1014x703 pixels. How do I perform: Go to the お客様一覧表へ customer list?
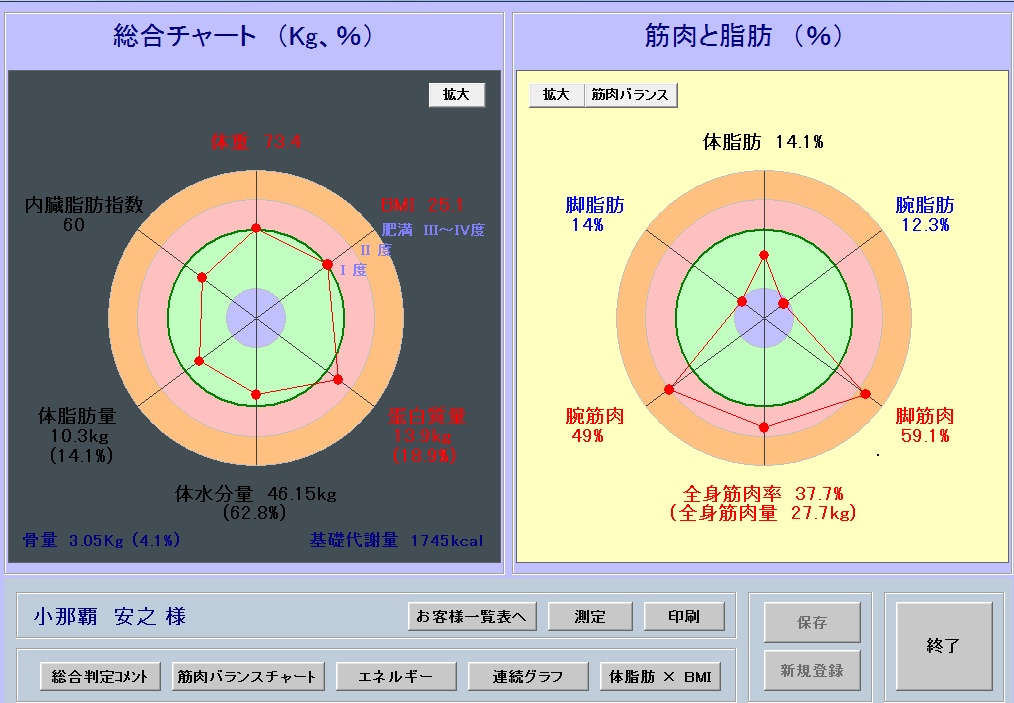pyautogui.click(x=472, y=617)
